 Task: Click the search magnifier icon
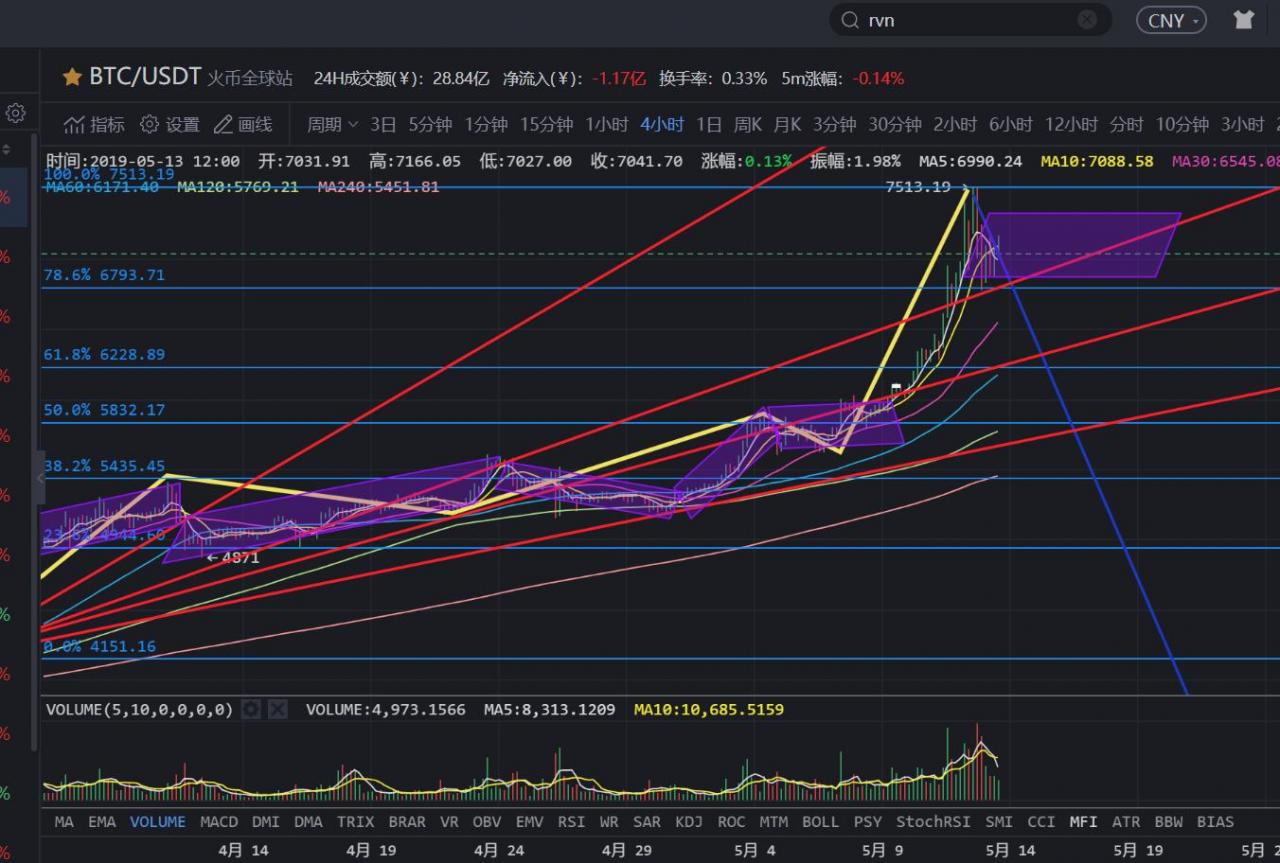pos(850,20)
